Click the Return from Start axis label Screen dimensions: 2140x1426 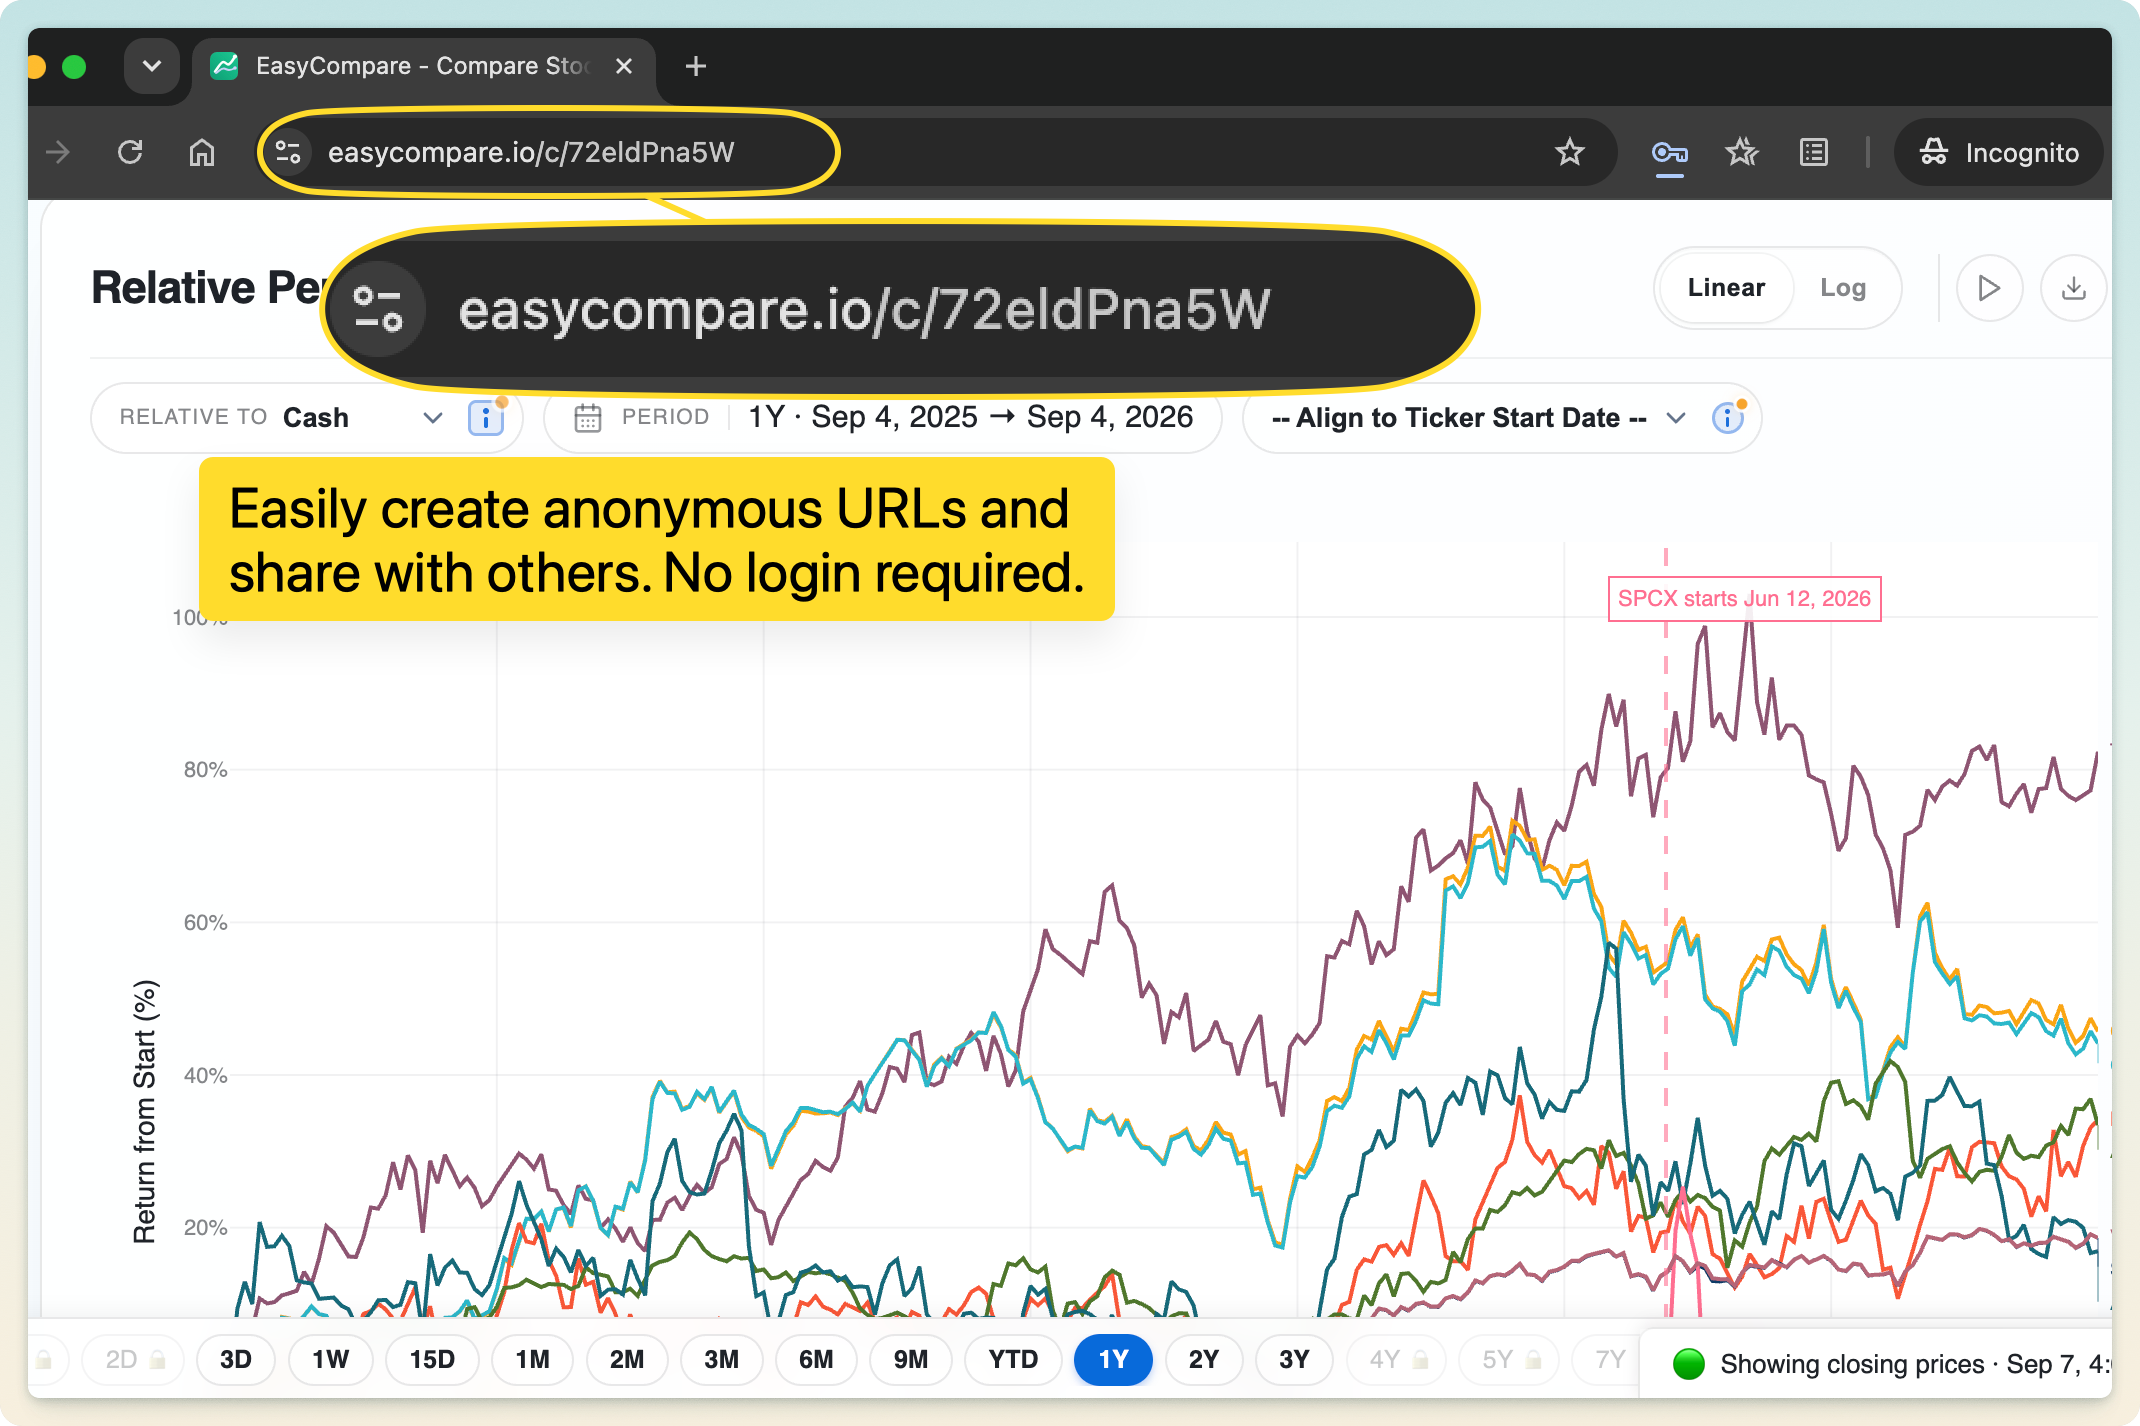click(145, 1111)
